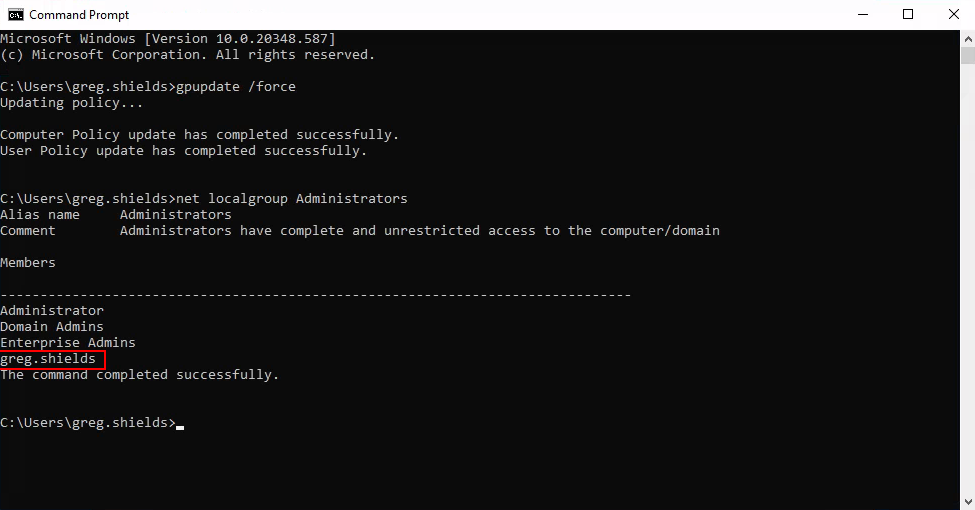The image size is (975, 510).
Task: Click the highlighted greg.shields member entry
Action: coord(49,359)
